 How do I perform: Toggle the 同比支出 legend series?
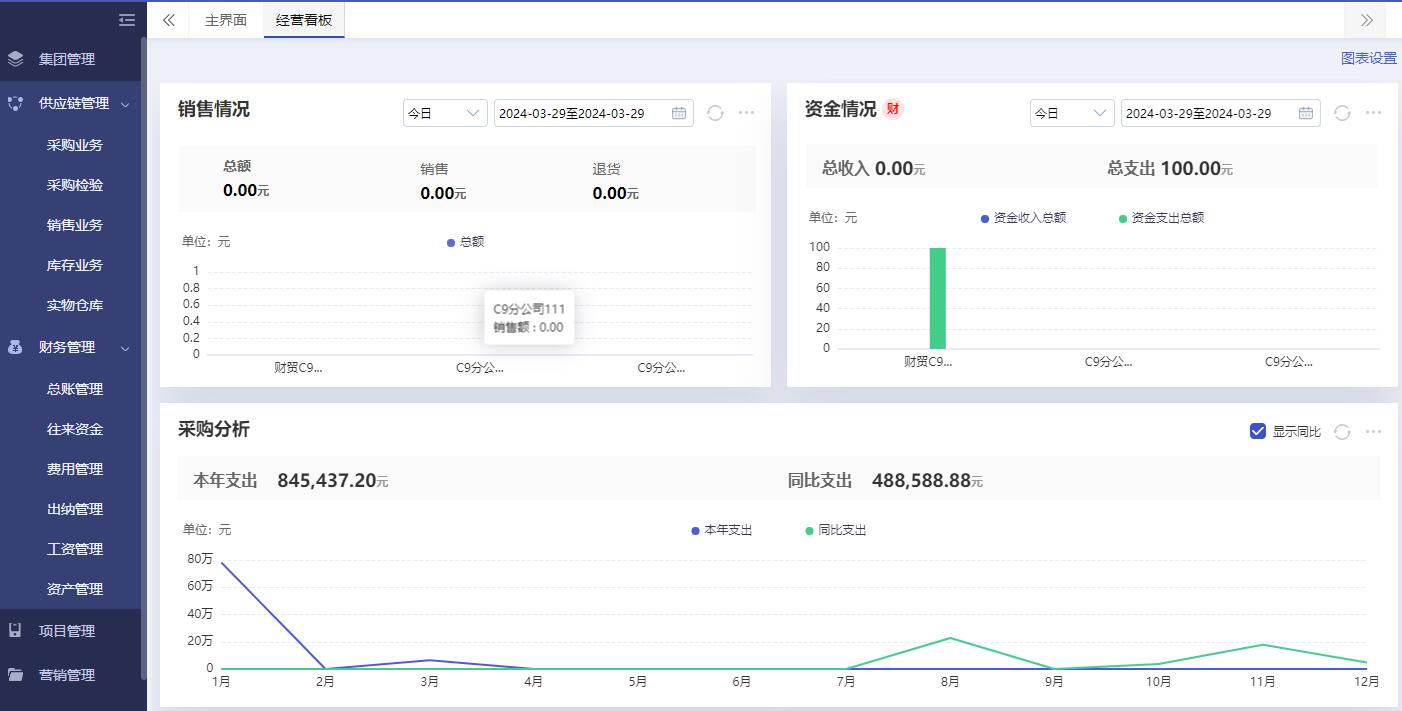(836, 531)
